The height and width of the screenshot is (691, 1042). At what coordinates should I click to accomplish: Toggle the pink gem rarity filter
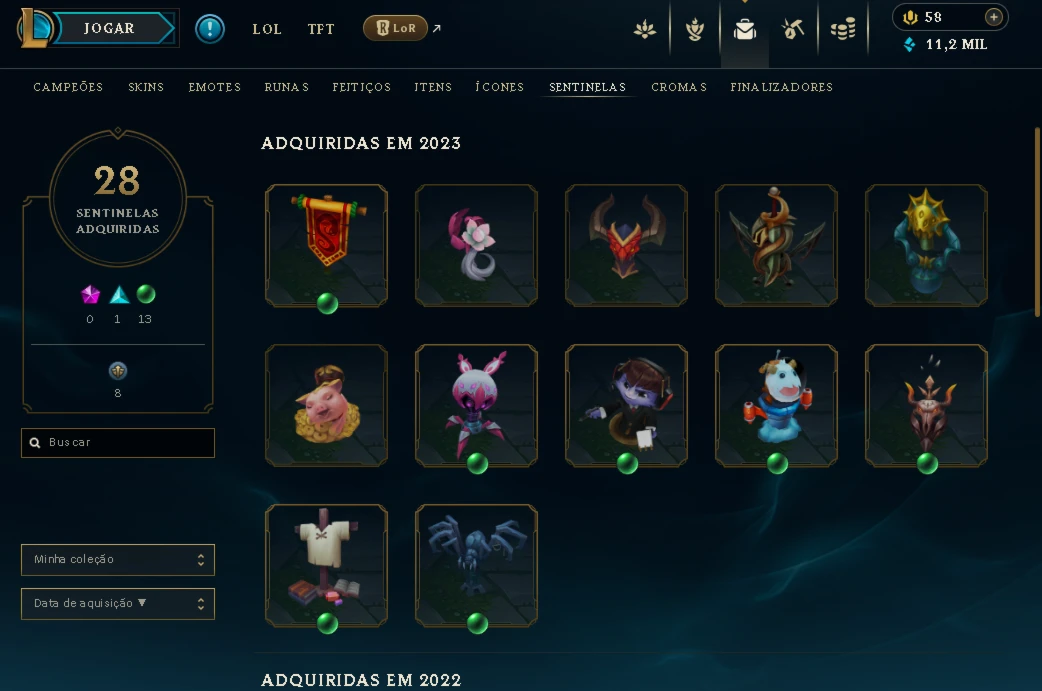coord(90,294)
